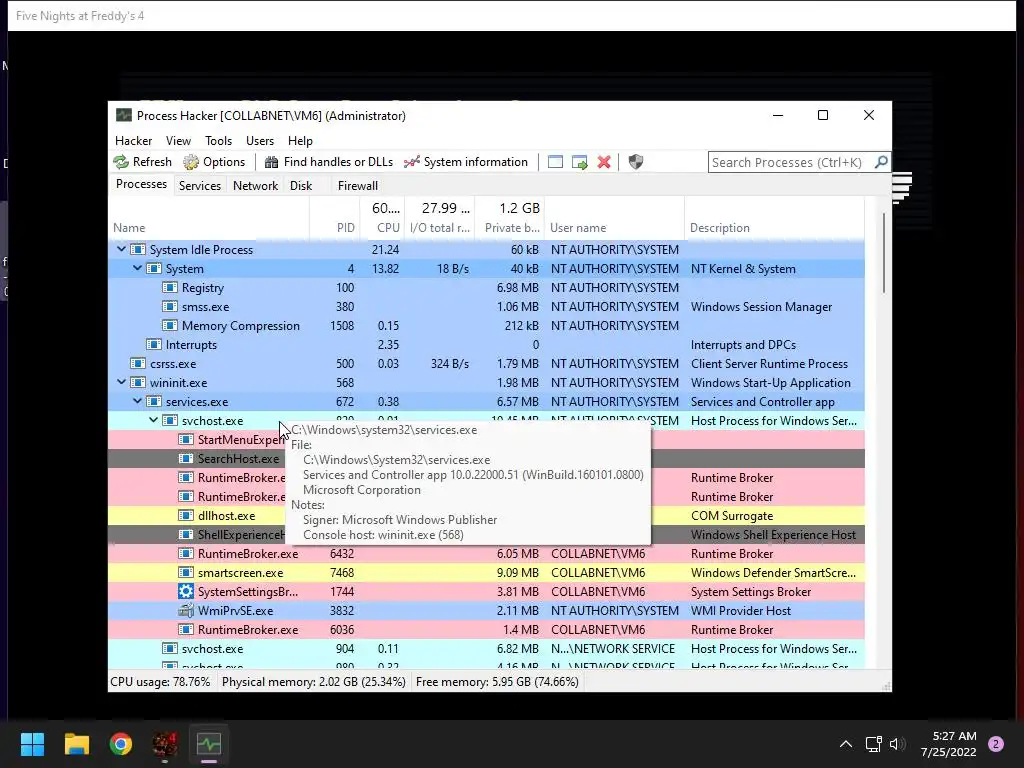Click the taskbar clock and date
Viewport: 1024px width, 768px height.
tap(948, 744)
